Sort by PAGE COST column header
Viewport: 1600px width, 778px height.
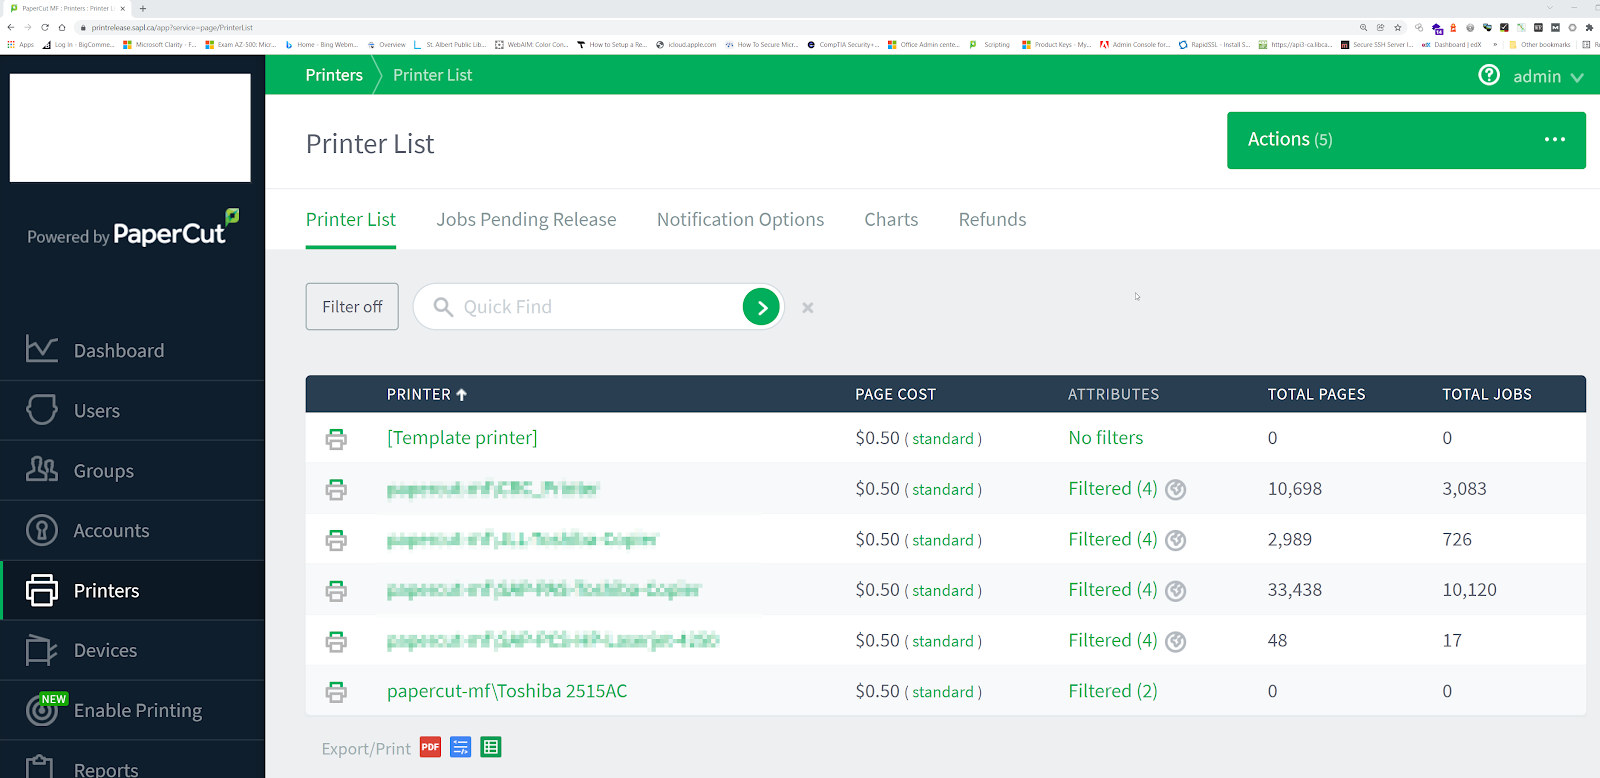(895, 394)
